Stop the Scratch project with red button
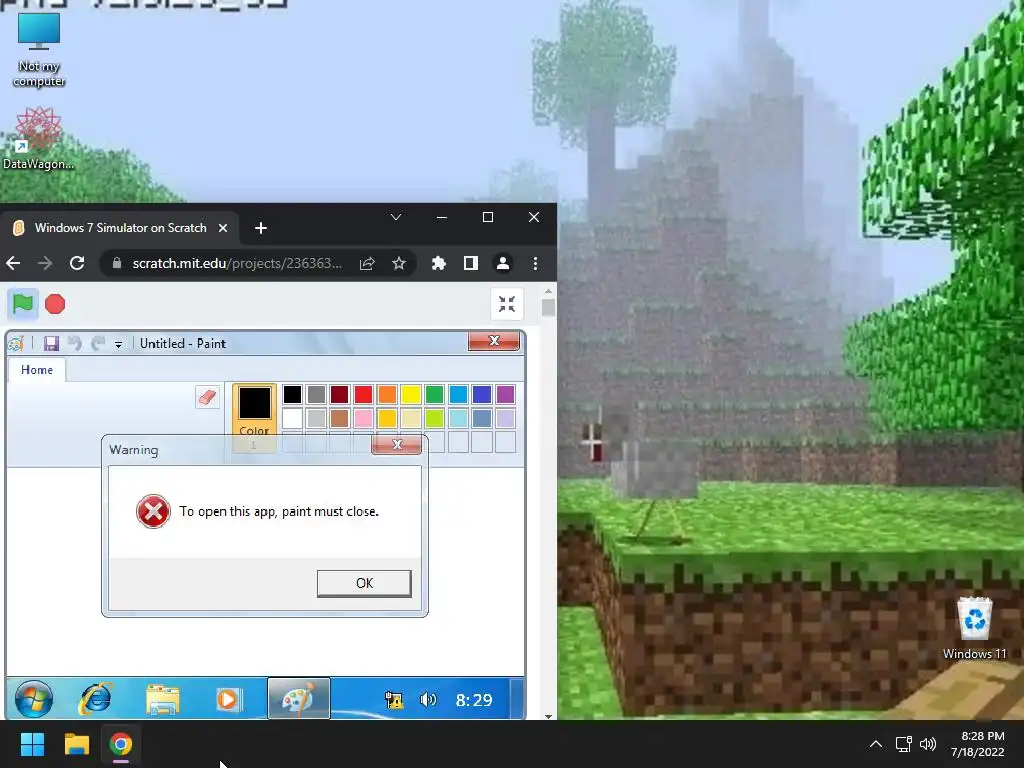 click(x=55, y=304)
